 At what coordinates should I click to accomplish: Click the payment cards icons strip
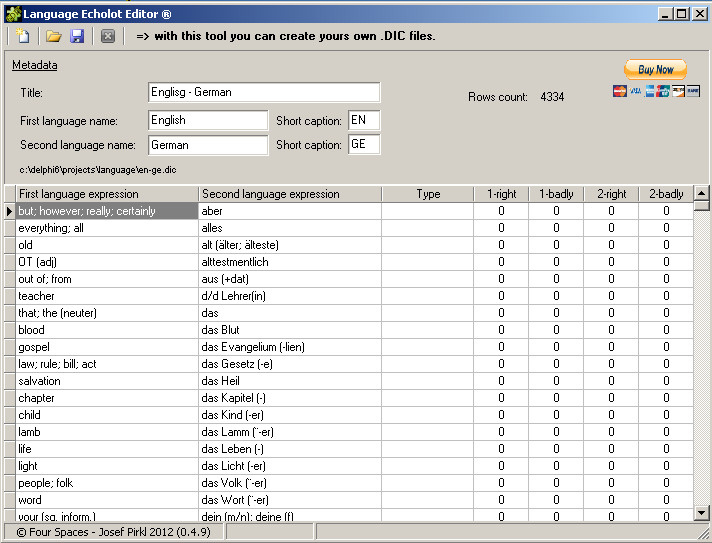(x=656, y=91)
